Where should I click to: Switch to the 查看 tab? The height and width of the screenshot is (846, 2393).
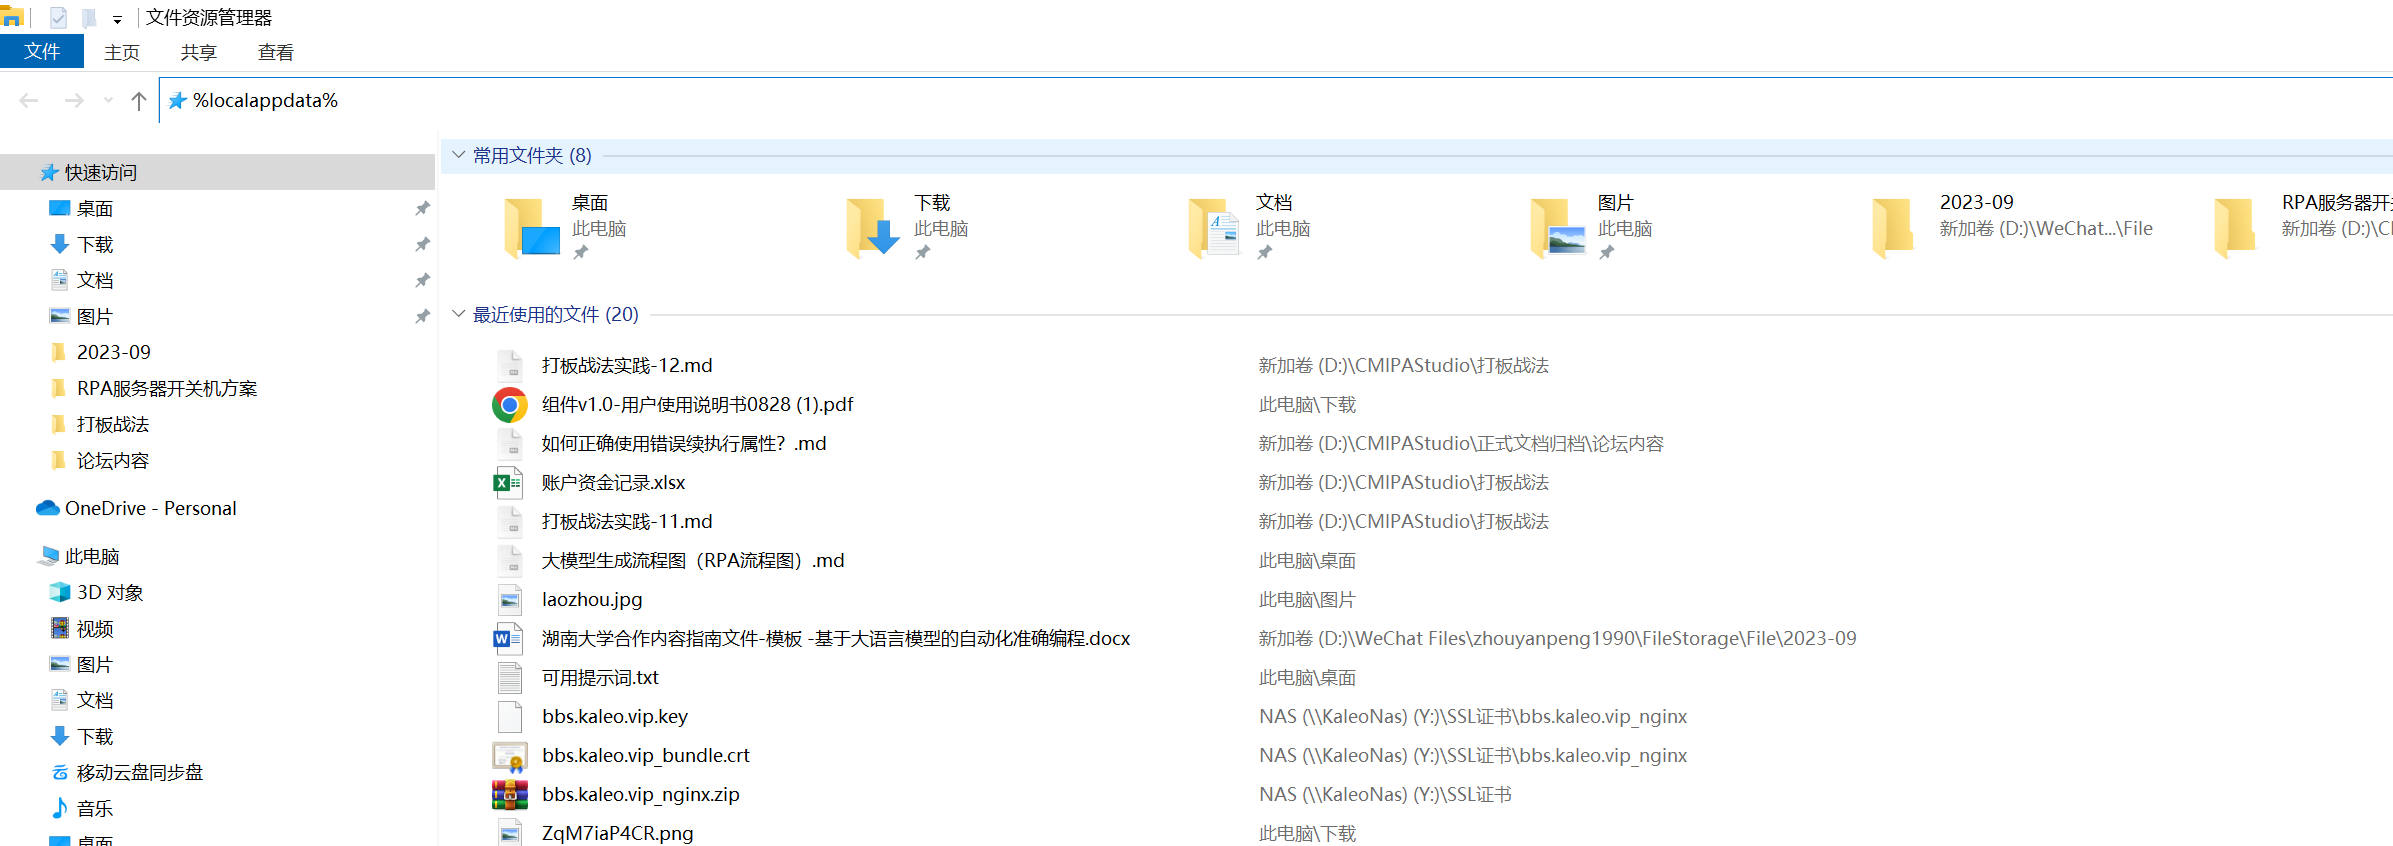coord(276,53)
